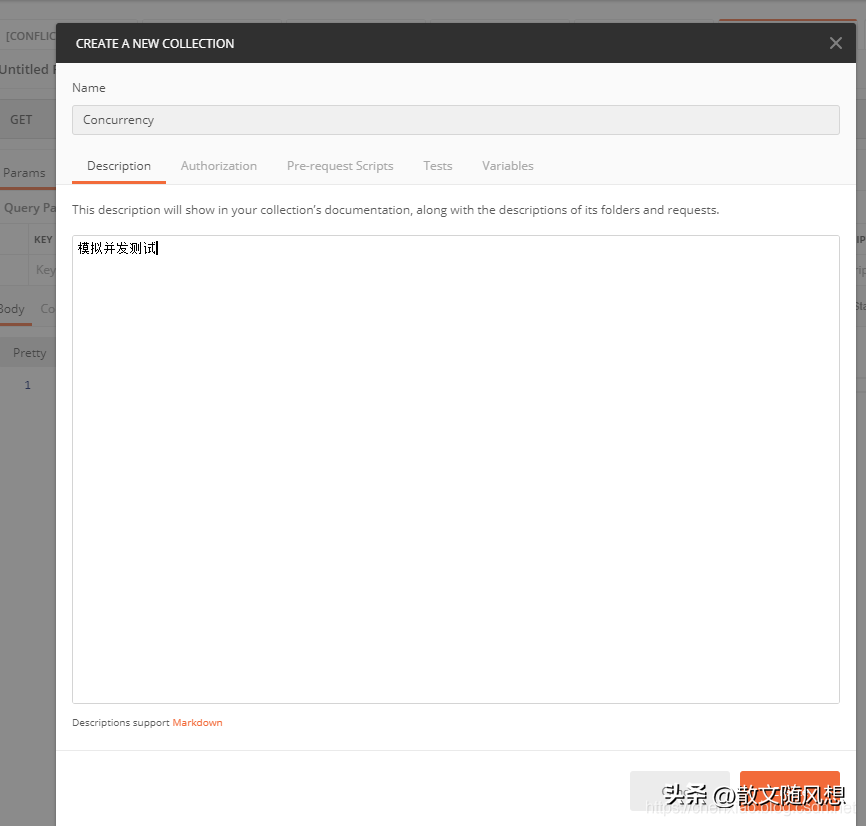
Task: Click the KEY column header in the background
Action: pos(43,240)
